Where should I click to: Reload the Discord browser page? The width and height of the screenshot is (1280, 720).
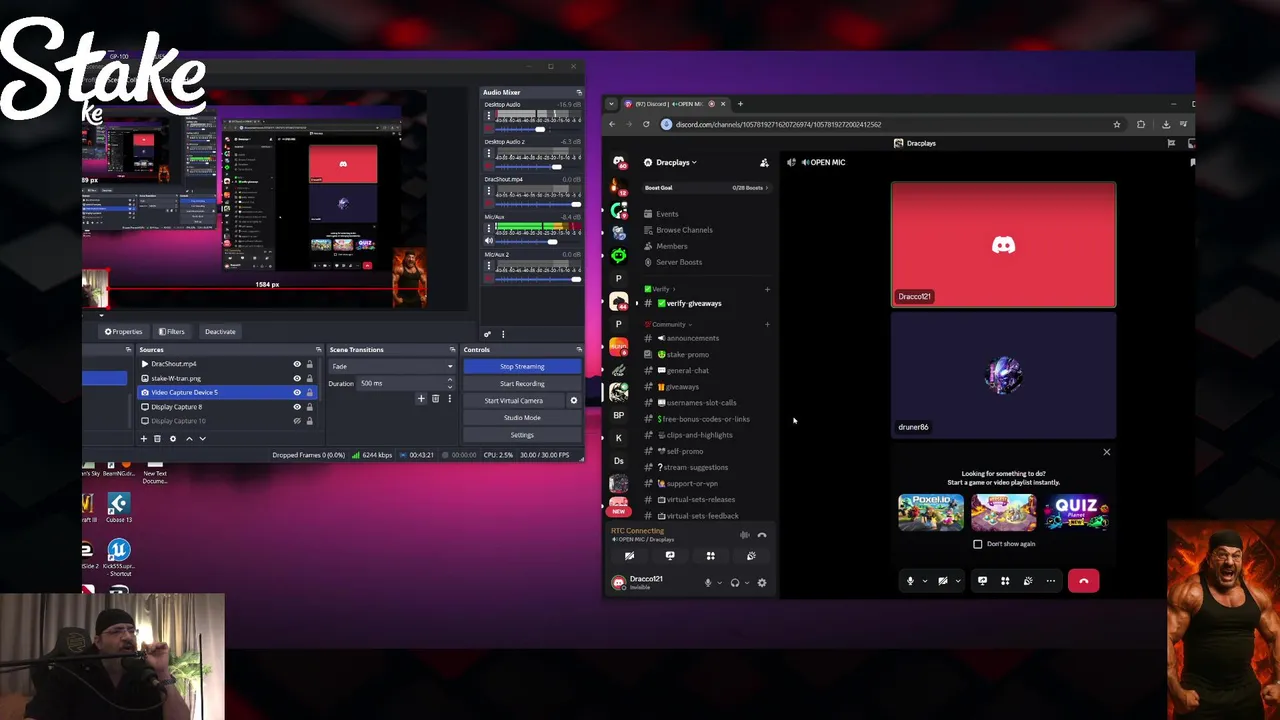coord(646,124)
